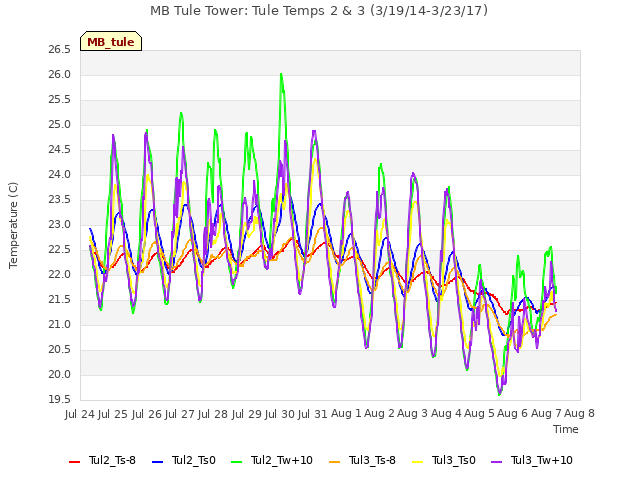Click the Aug 8 x-axis tick label

(580, 414)
